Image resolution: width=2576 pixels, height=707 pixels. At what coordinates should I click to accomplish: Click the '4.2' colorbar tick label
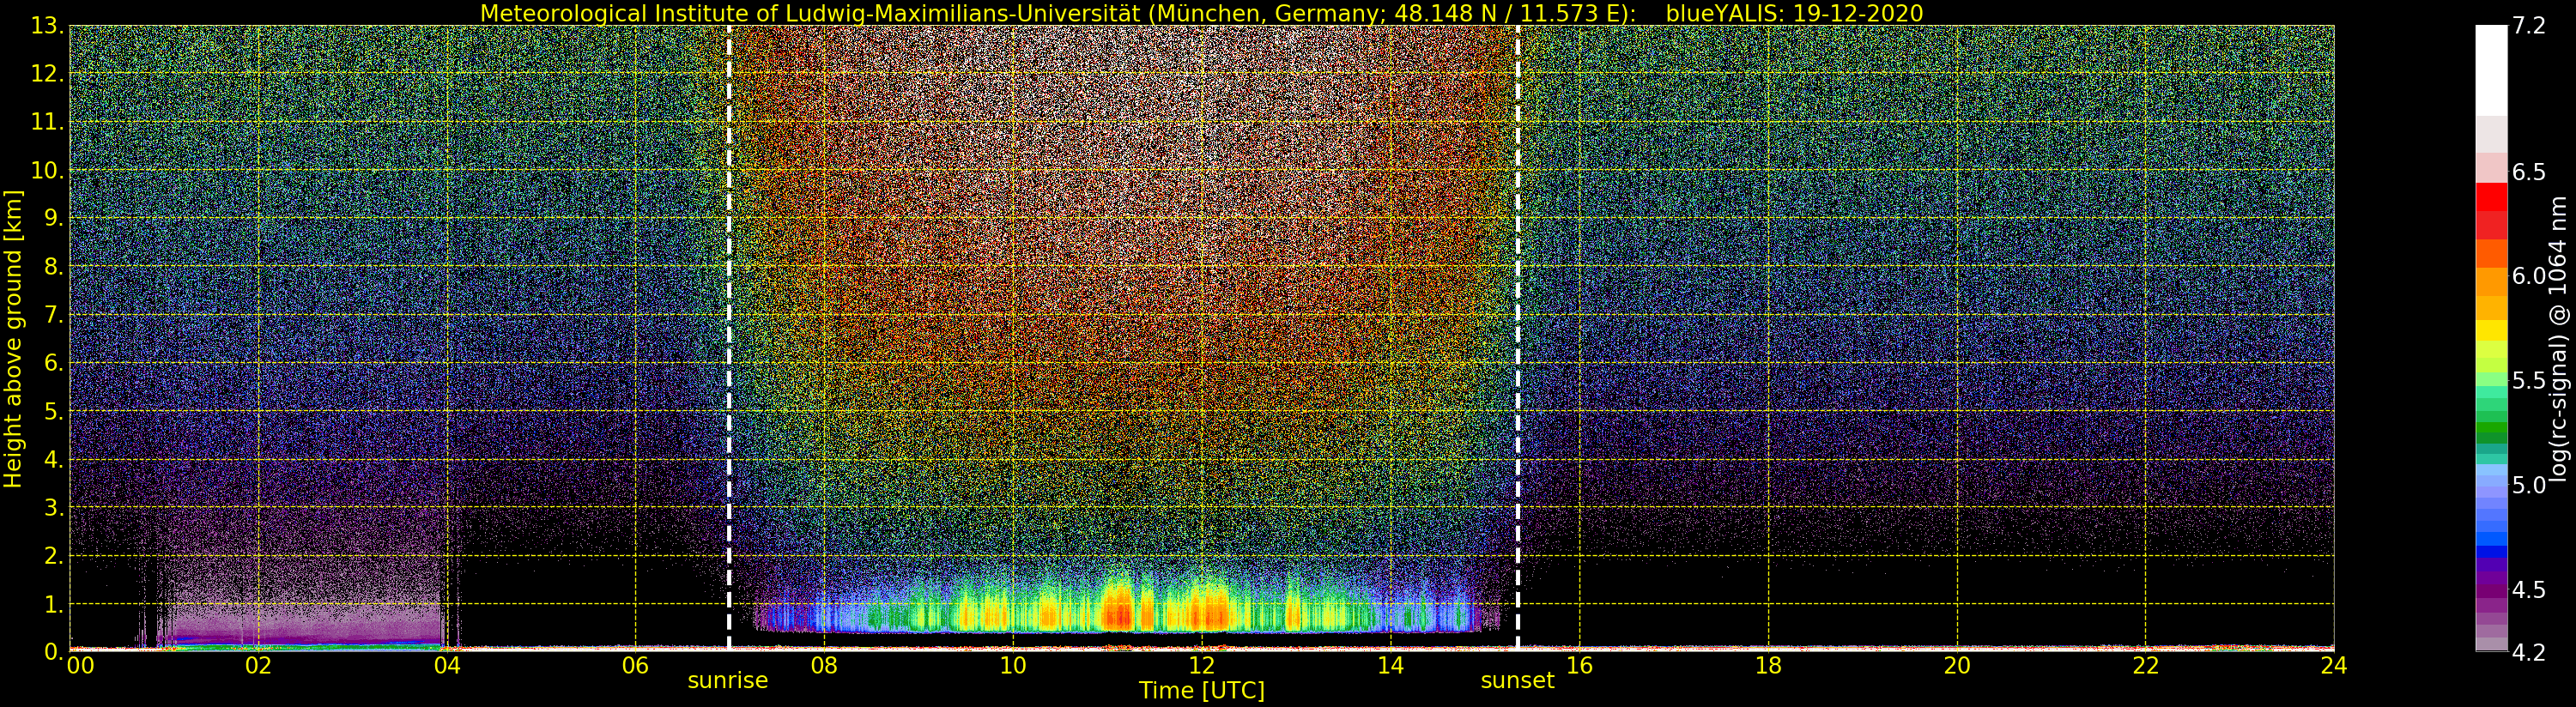tap(2528, 652)
